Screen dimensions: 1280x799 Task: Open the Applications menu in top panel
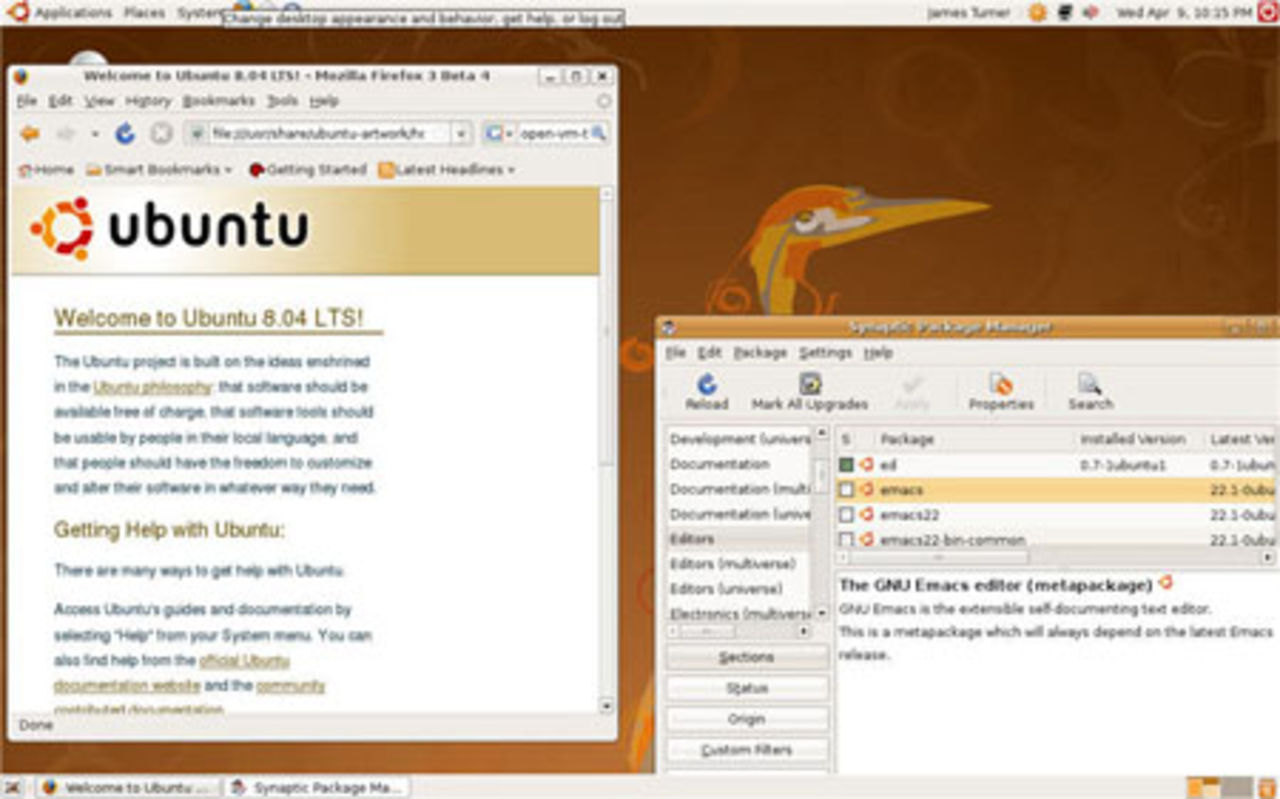72,13
